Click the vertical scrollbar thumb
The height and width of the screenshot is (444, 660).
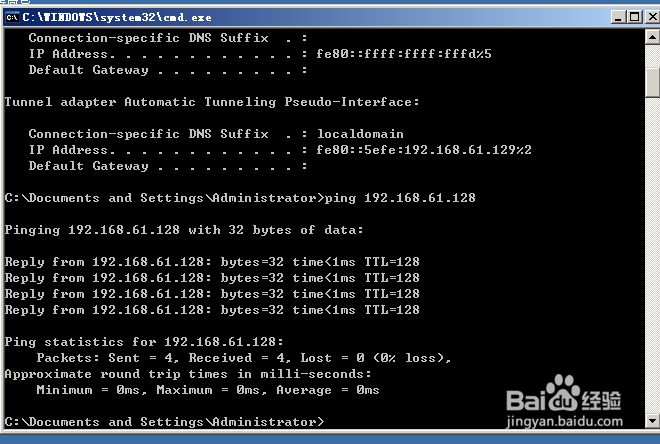coord(652,82)
